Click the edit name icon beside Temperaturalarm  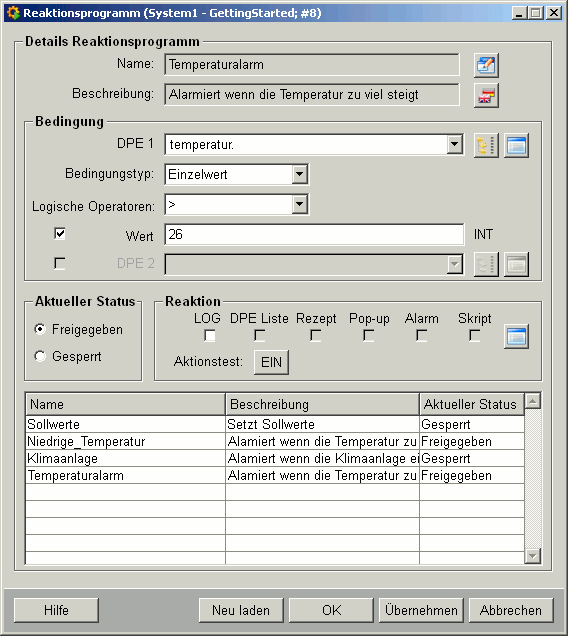point(486,65)
